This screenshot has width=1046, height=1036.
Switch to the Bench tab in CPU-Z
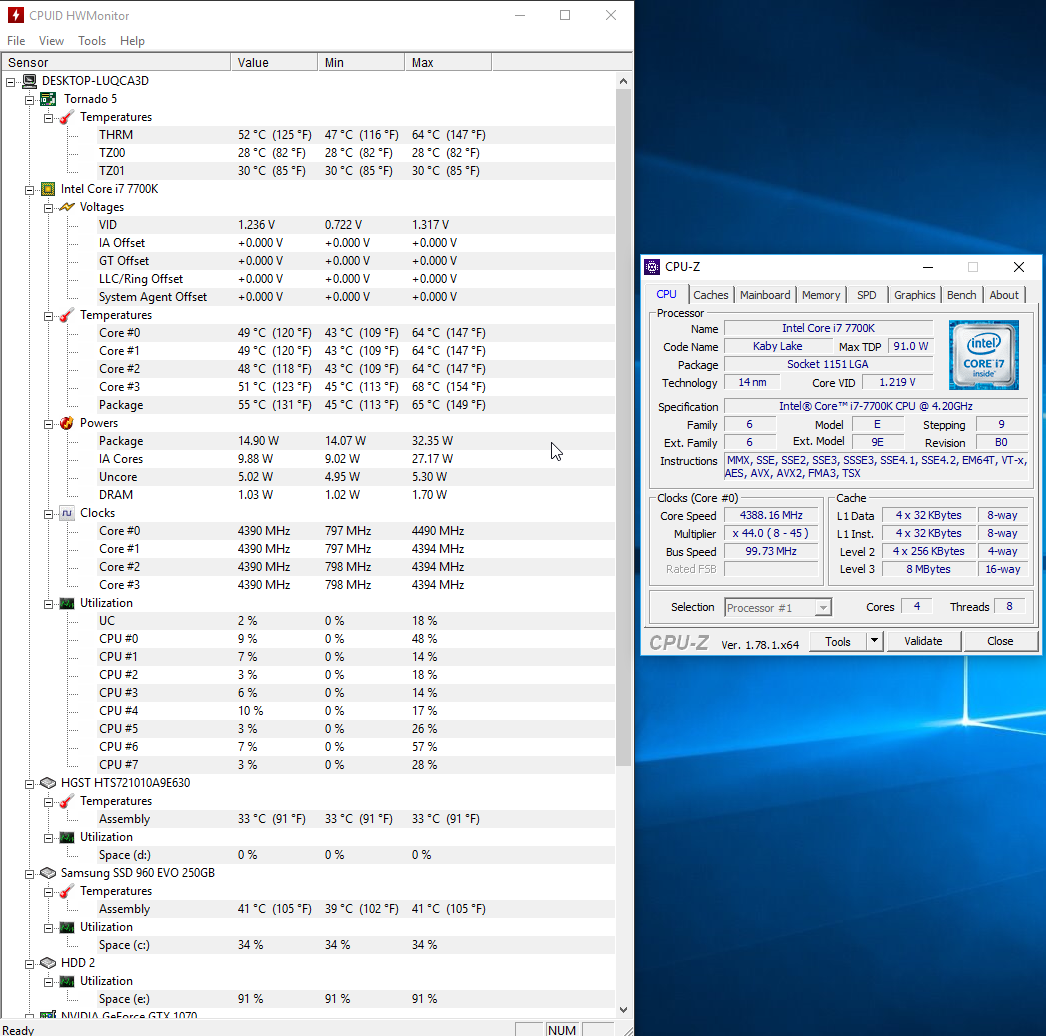point(961,295)
